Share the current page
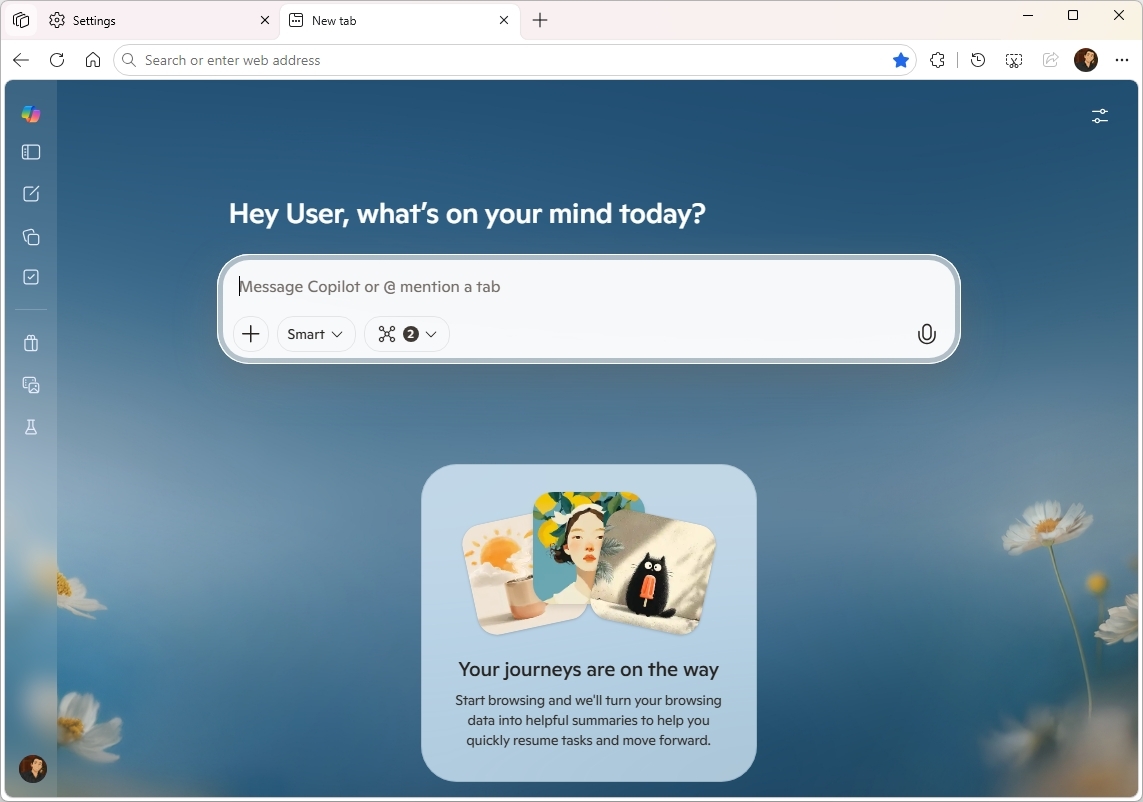1143x802 pixels. (x=1050, y=60)
